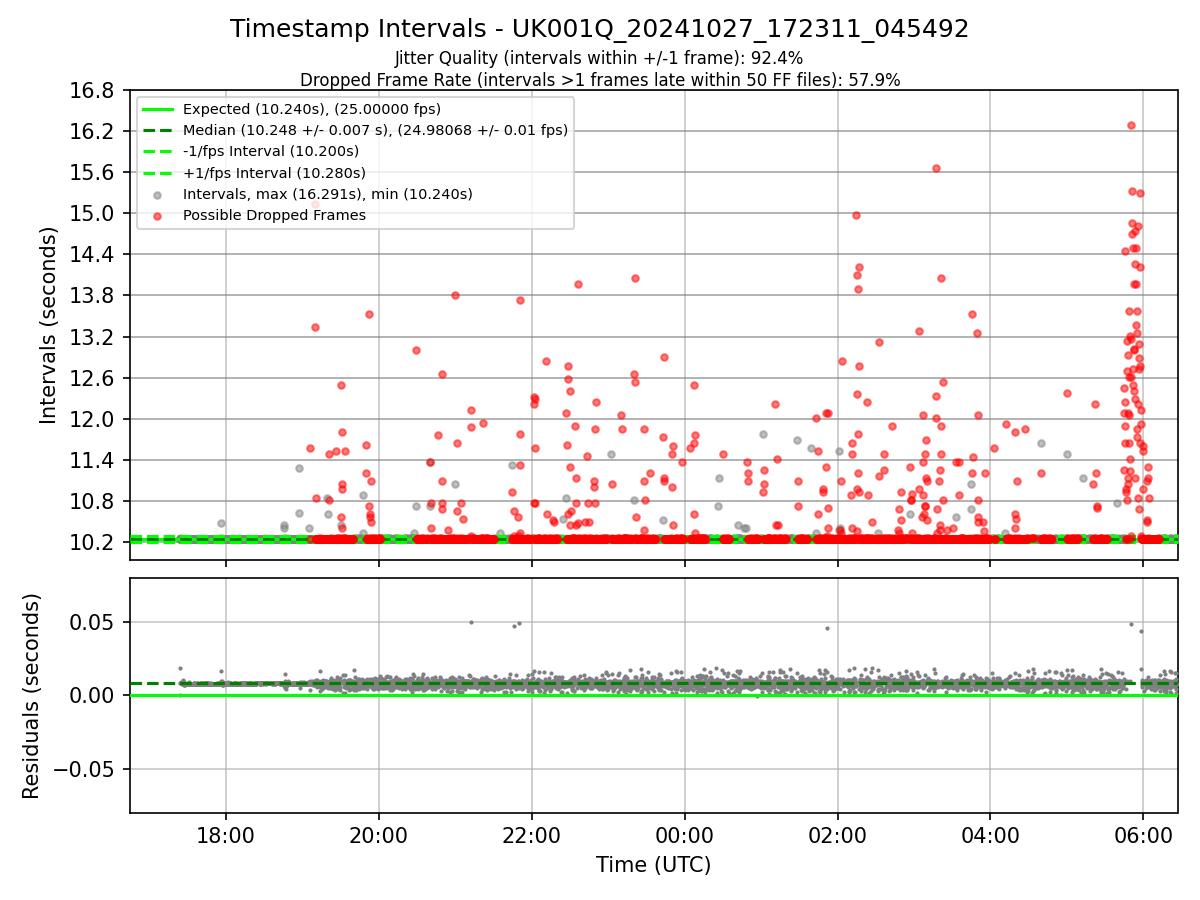Click legend entry 'Intervals, max (16.291s), min (10.240s)'
The height and width of the screenshot is (900, 1200).
[328, 194]
